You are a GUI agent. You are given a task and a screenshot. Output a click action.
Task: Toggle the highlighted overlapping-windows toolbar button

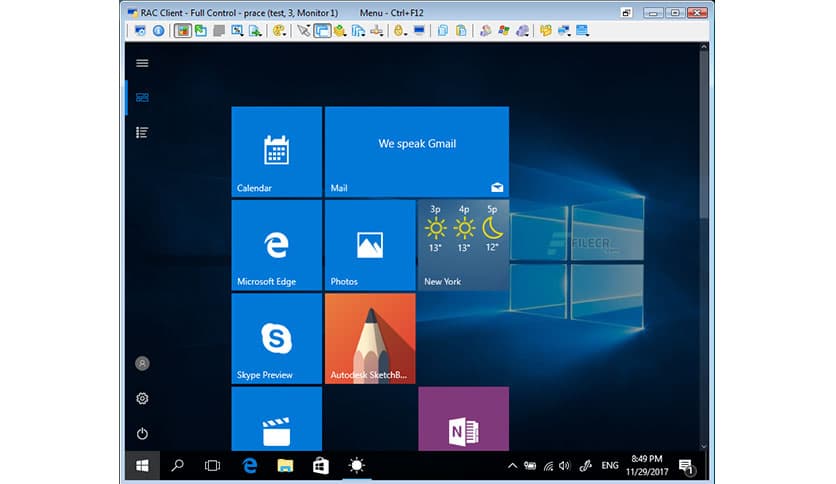(322, 31)
